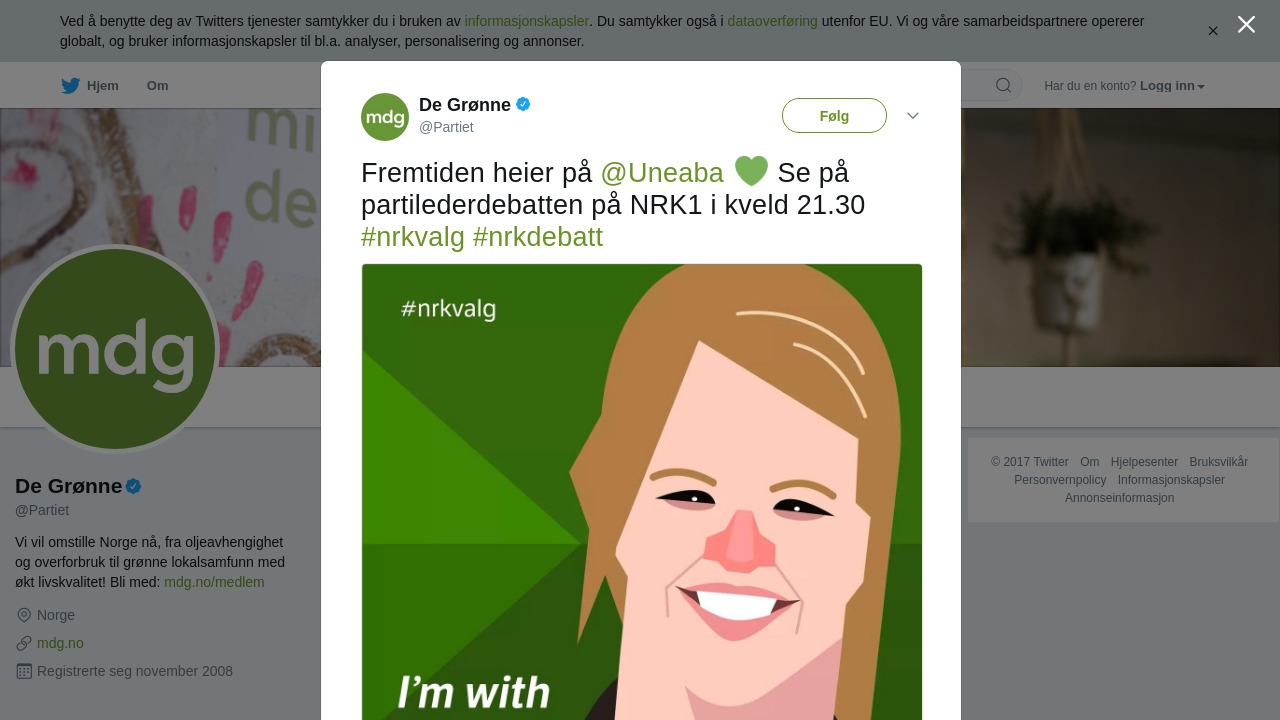Follow De Grønne with Følg button
The image size is (1280, 720).
pyautogui.click(x=834, y=116)
